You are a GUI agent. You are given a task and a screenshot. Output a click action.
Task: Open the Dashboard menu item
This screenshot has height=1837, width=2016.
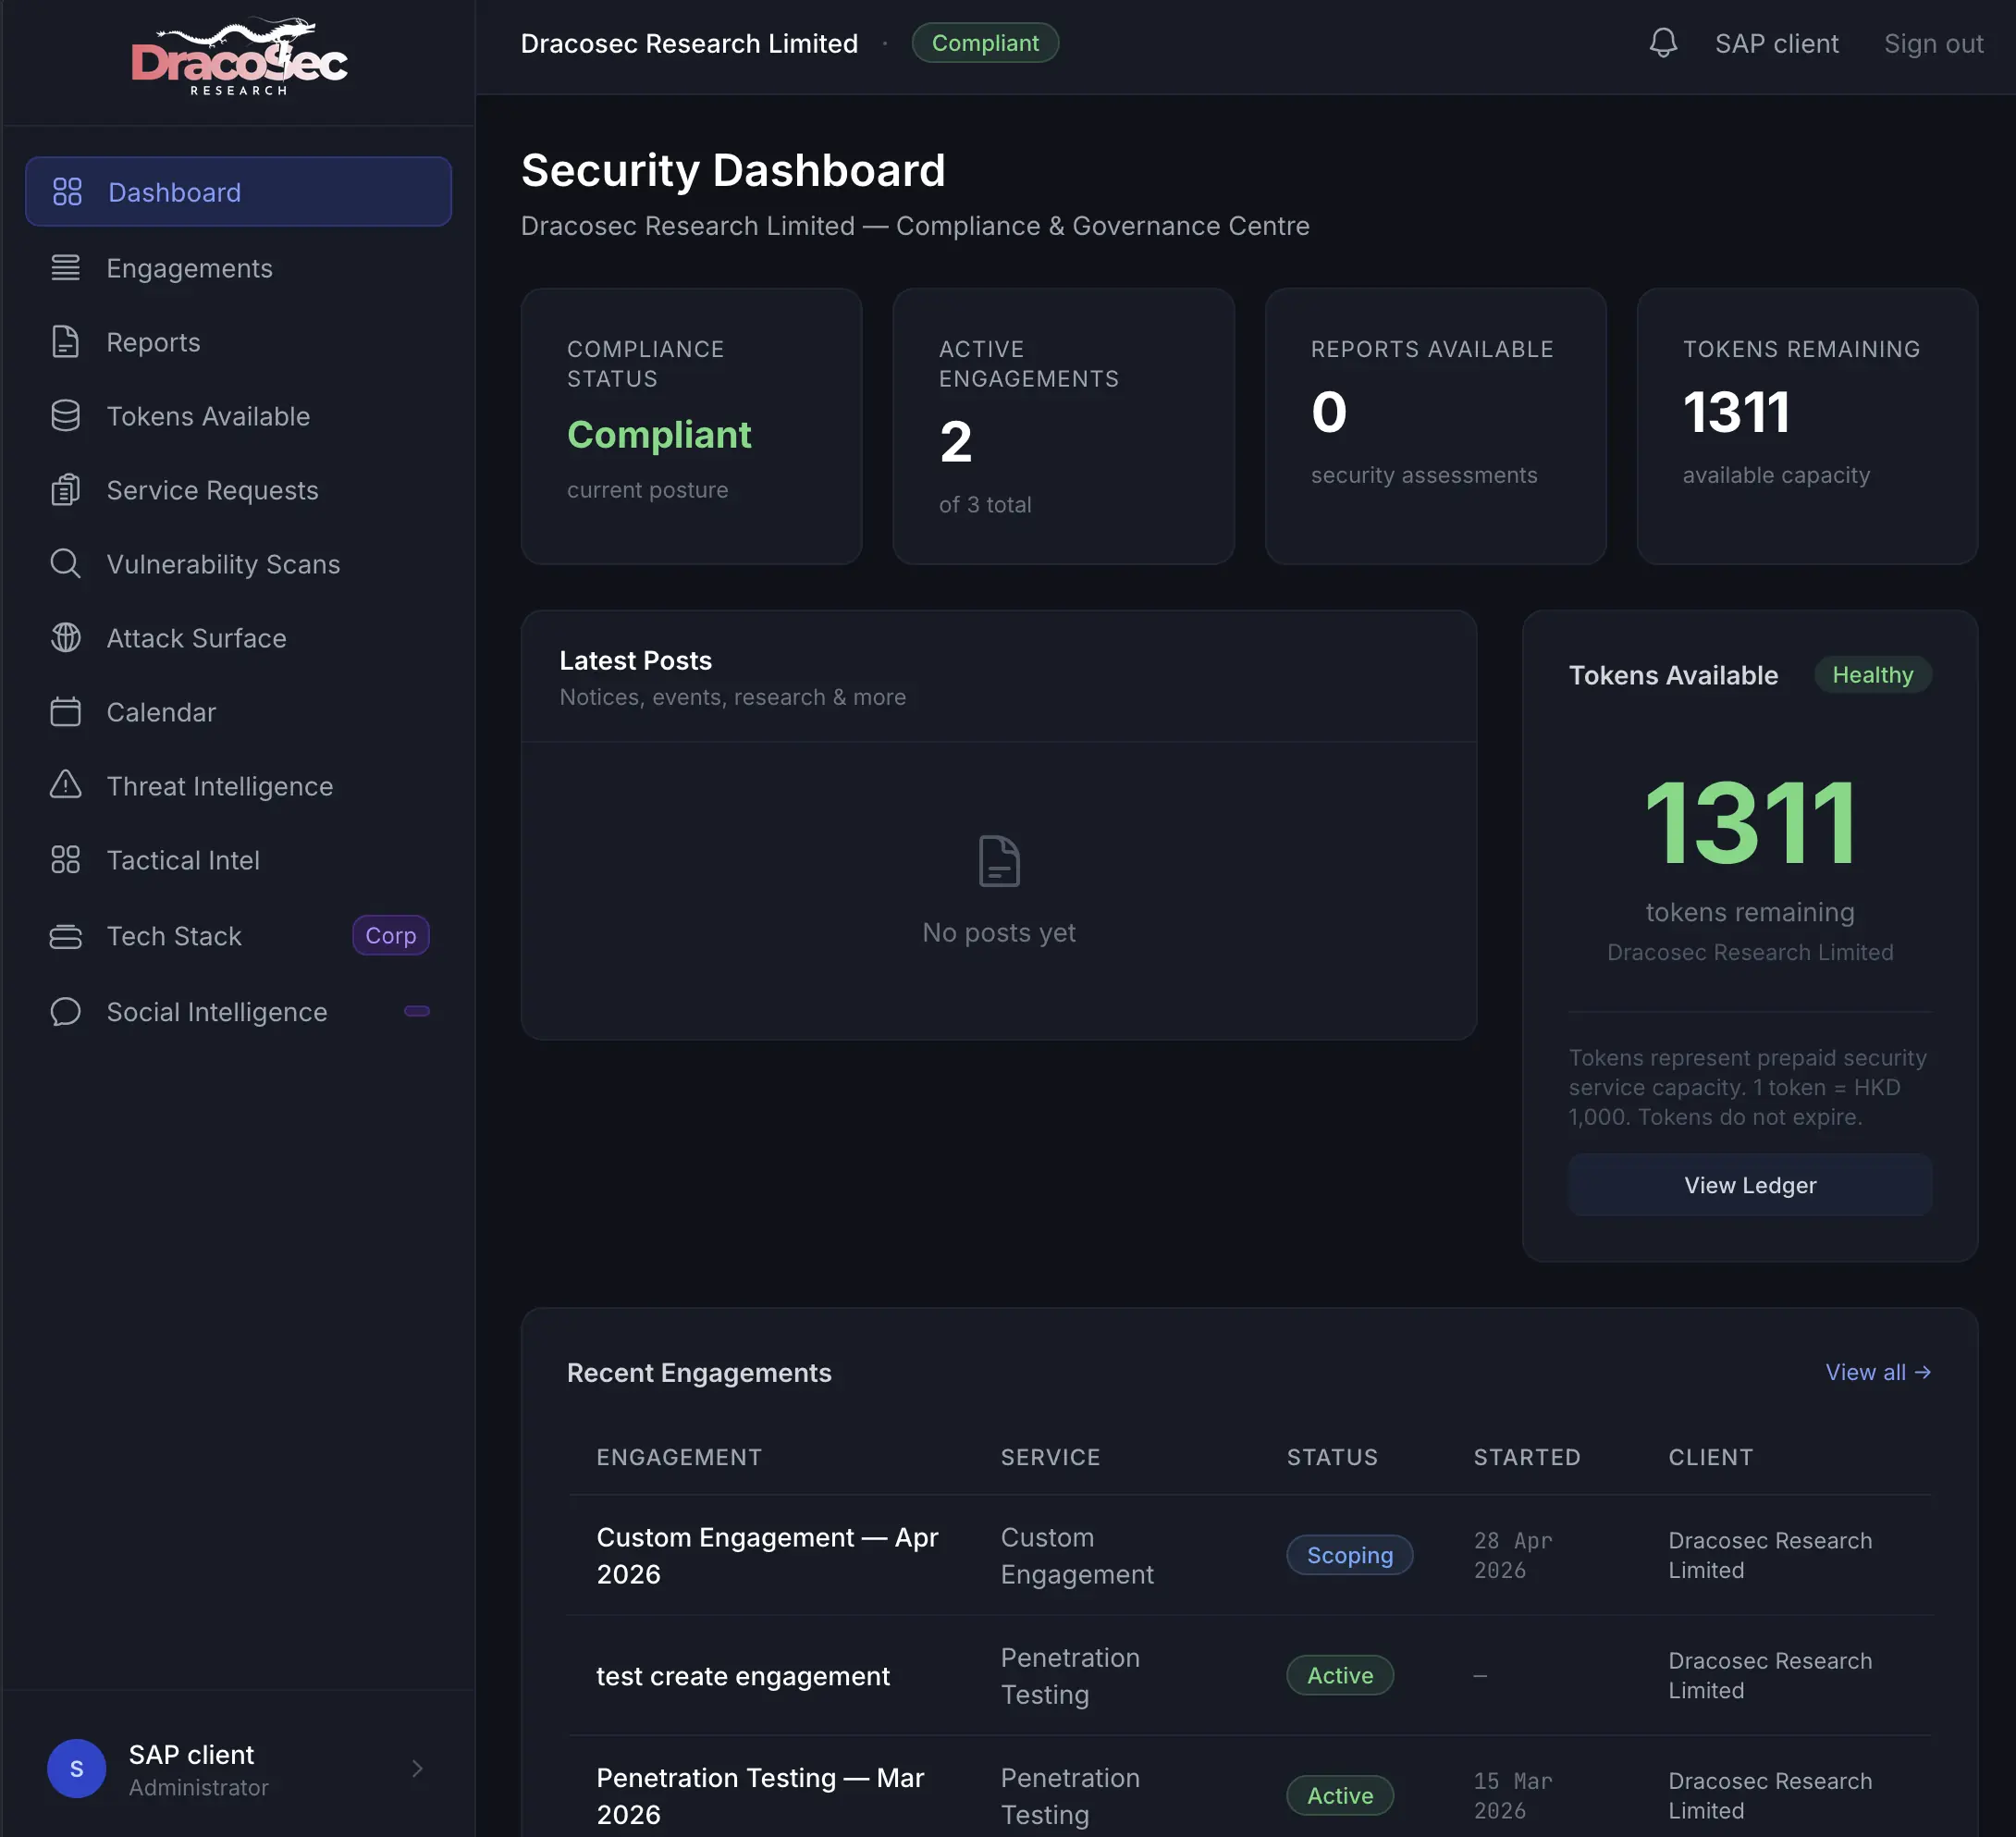coord(238,191)
